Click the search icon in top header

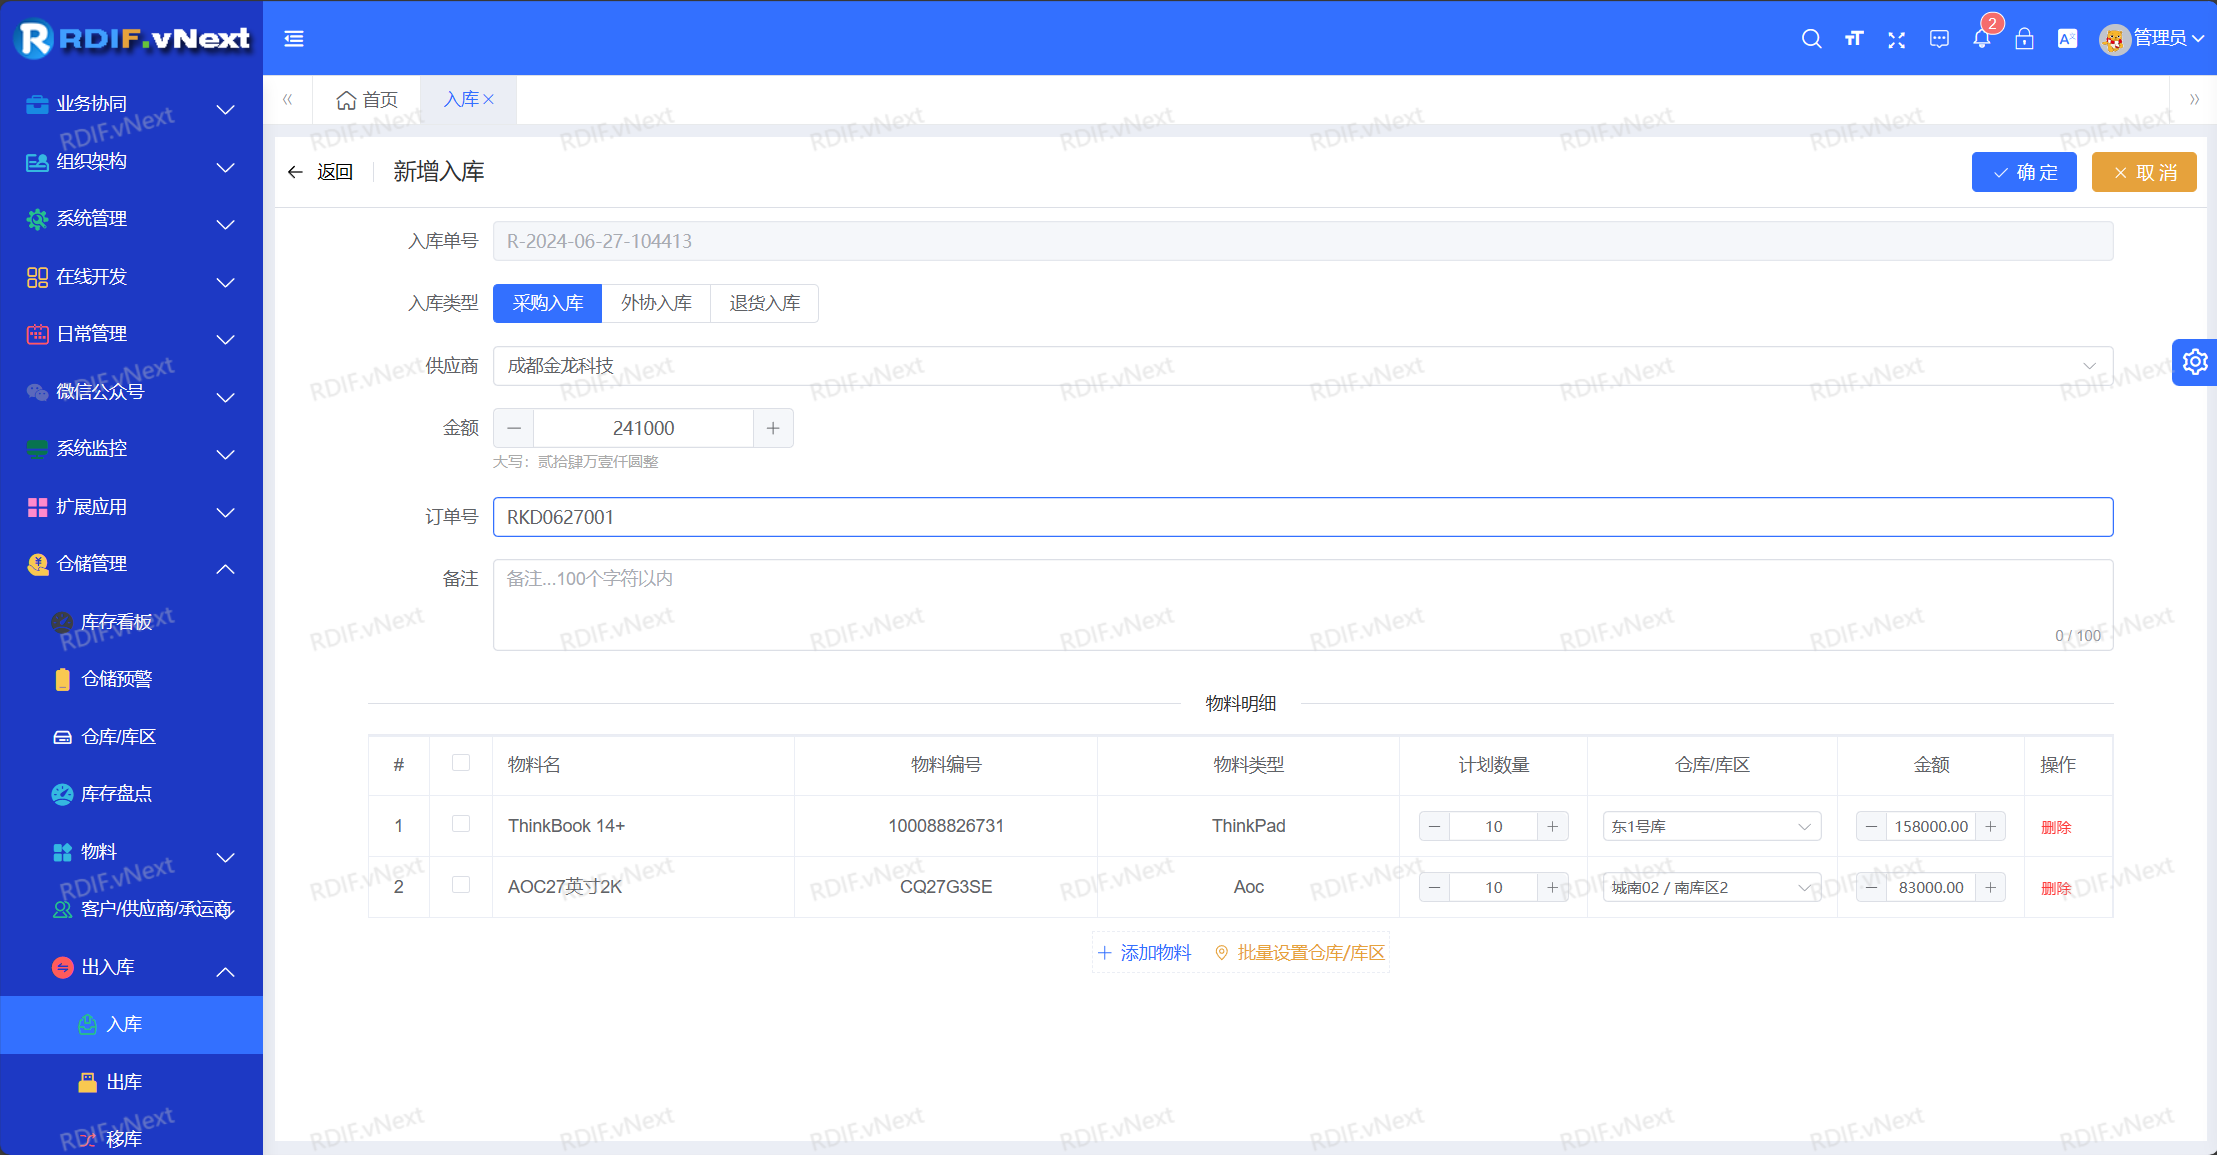tap(1811, 39)
